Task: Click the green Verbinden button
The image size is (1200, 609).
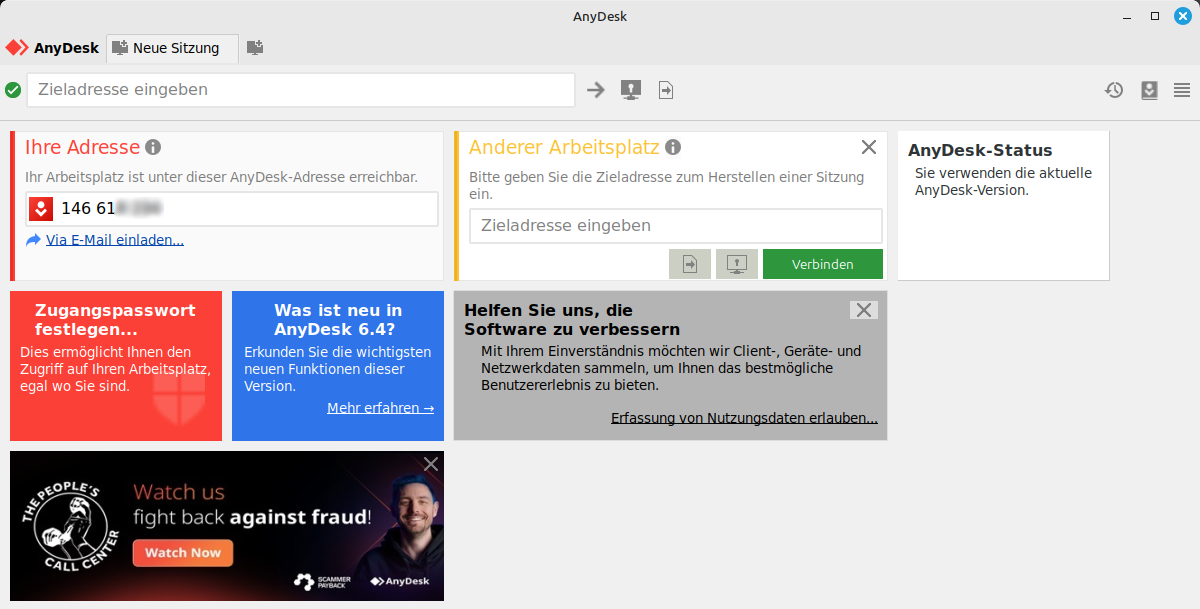Action: (x=823, y=264)
